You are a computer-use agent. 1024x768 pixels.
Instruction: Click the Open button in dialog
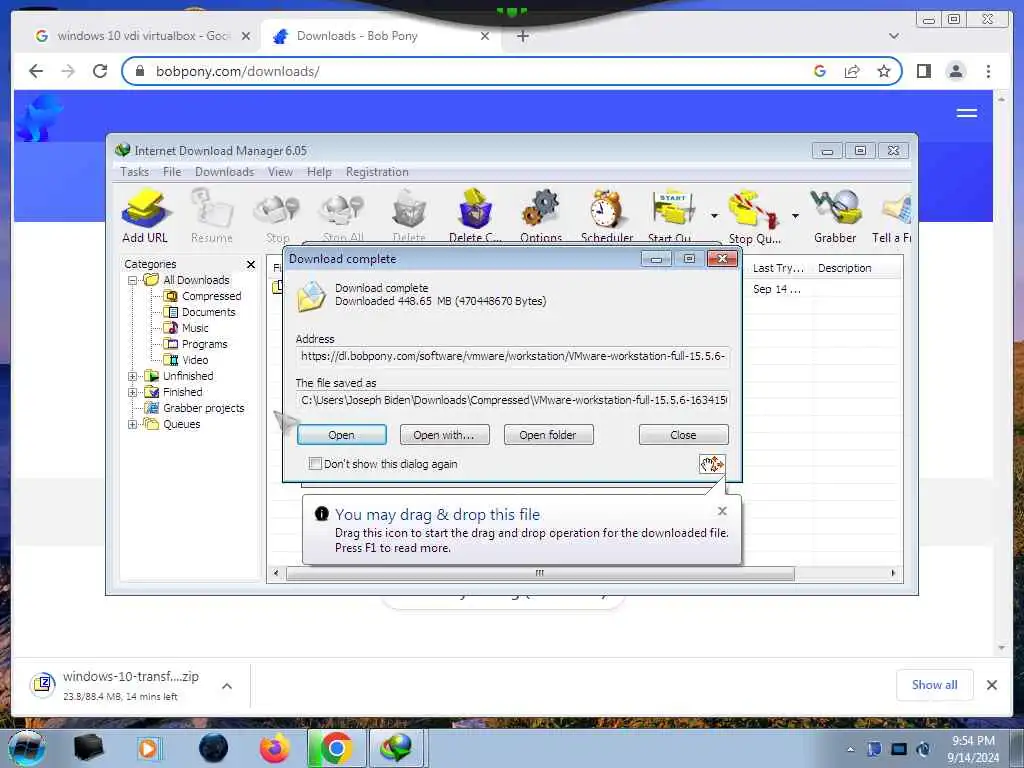point(342,435)
